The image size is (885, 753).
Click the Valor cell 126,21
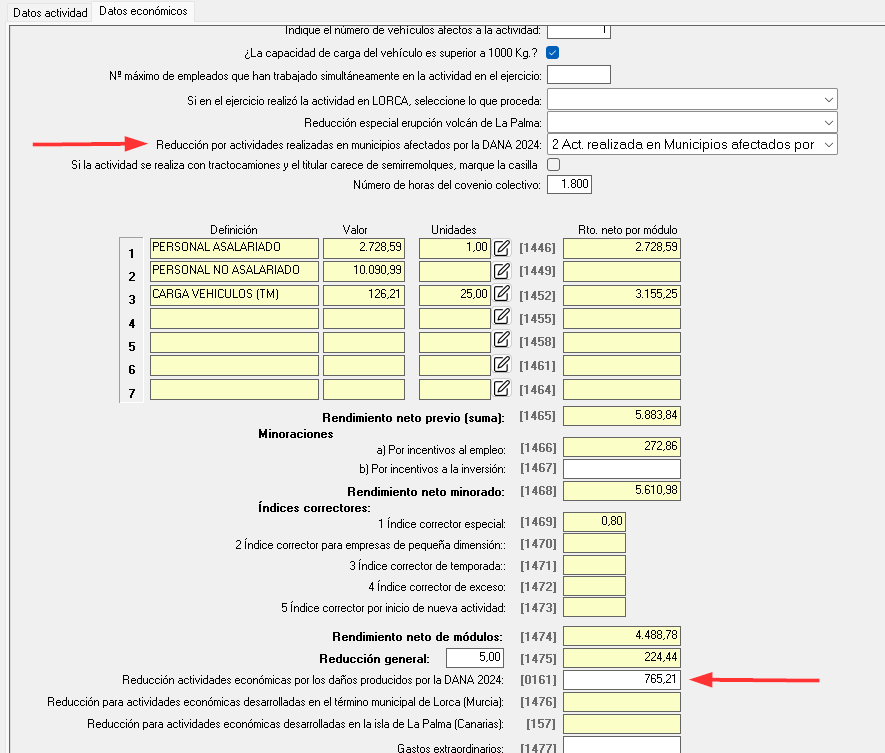pos(363,295)
